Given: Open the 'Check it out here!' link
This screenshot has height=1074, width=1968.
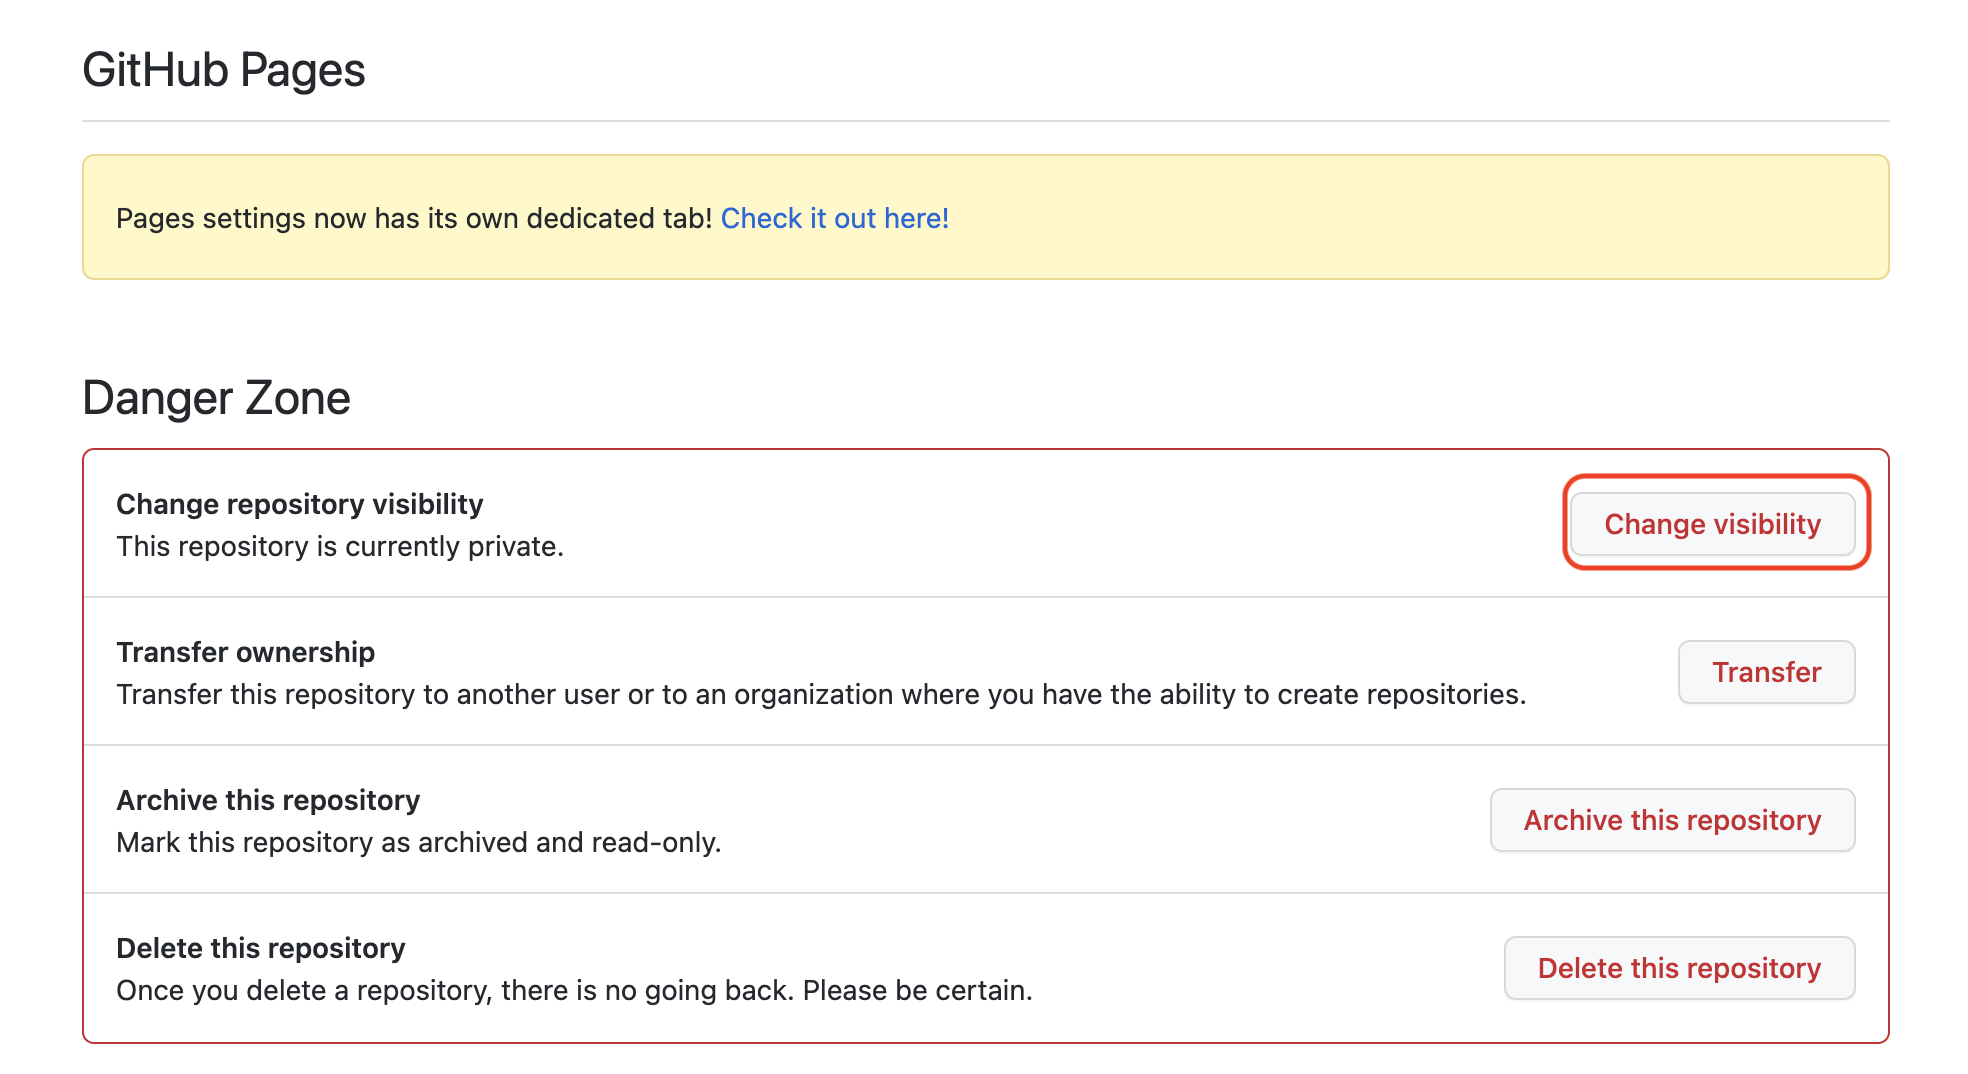Looking at the screenshot, I should tap(835, 218).
